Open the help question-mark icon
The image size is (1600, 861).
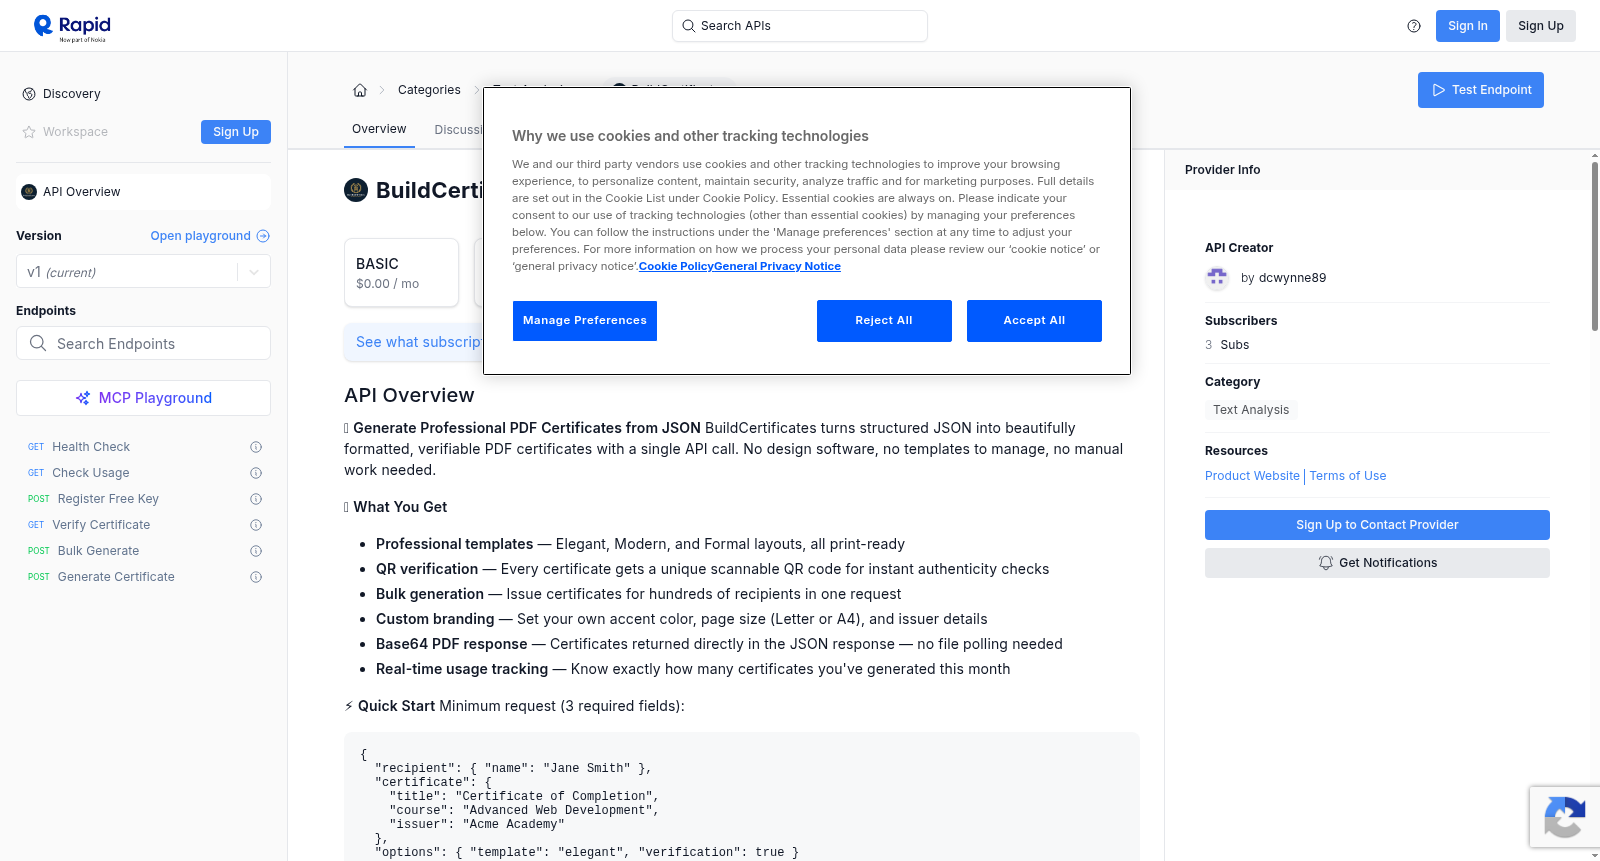click(1414, 26)
